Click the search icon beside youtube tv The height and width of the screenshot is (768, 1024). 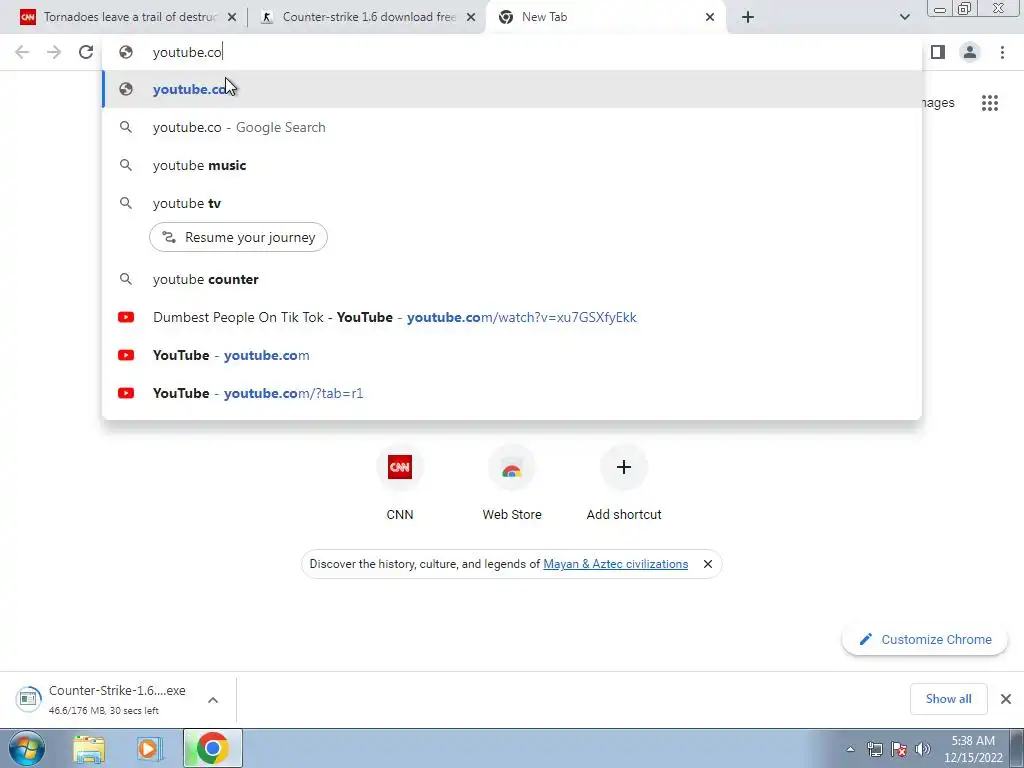(126, 203)
